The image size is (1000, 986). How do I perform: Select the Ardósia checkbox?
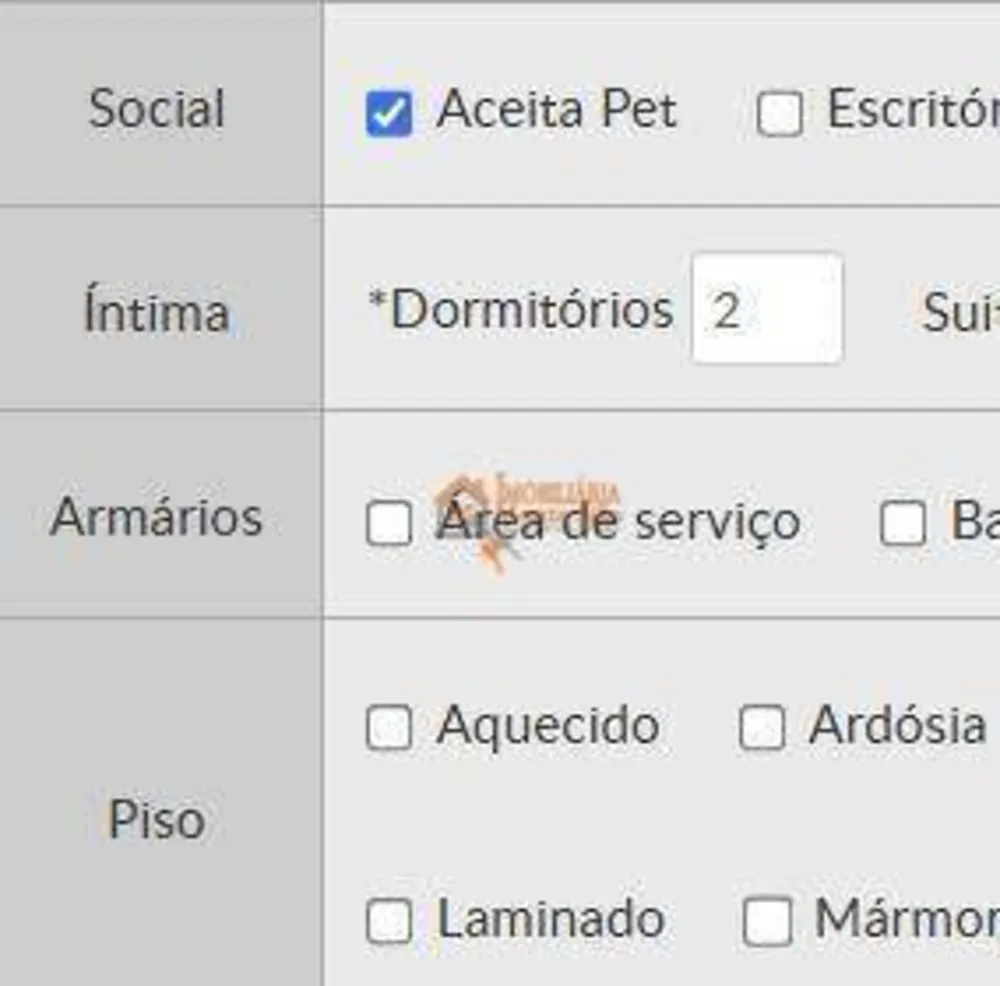point(761,727)
